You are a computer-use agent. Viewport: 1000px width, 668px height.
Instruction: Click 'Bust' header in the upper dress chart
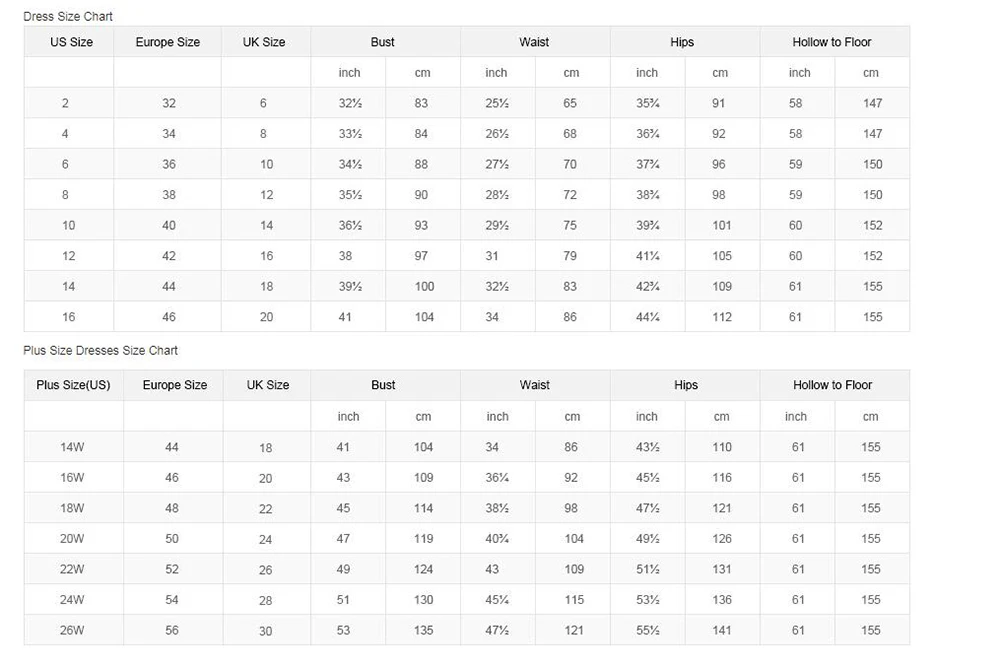pyautogui.click(x=382, y=42)
